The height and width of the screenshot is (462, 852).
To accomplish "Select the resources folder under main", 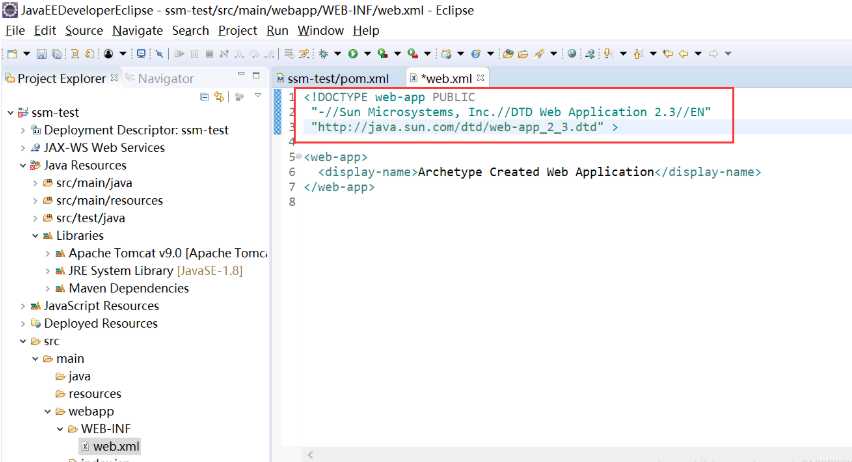I will pos(89,394).
